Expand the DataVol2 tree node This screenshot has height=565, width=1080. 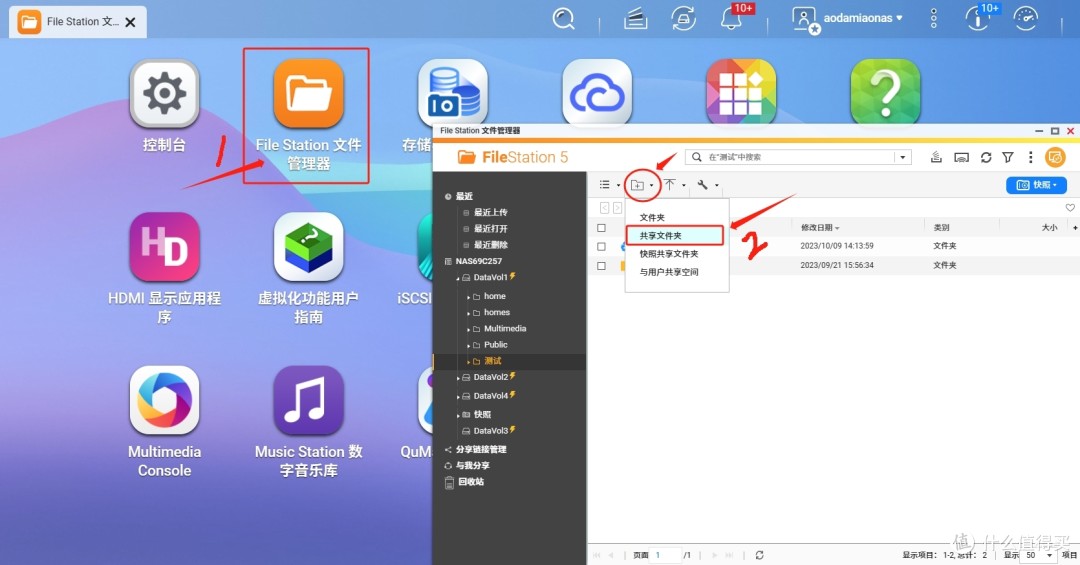(458, 378)
